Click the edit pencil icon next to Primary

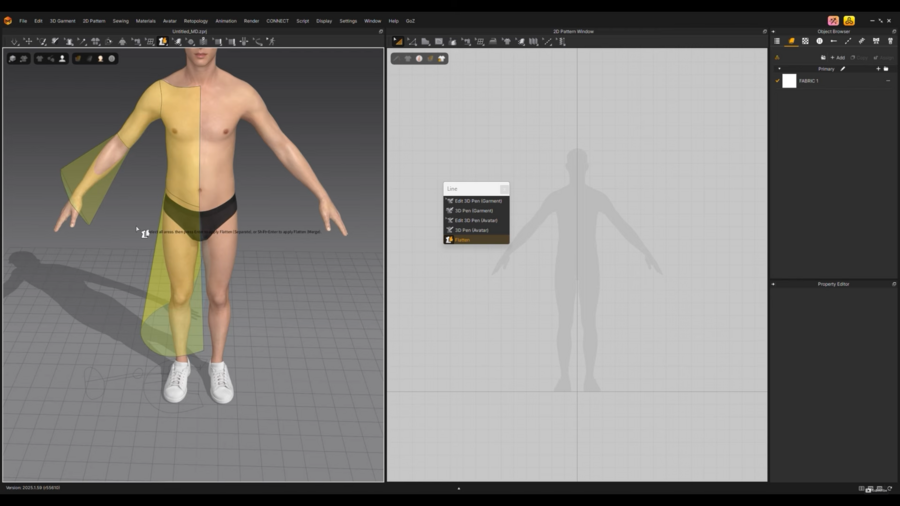point(843,69)
